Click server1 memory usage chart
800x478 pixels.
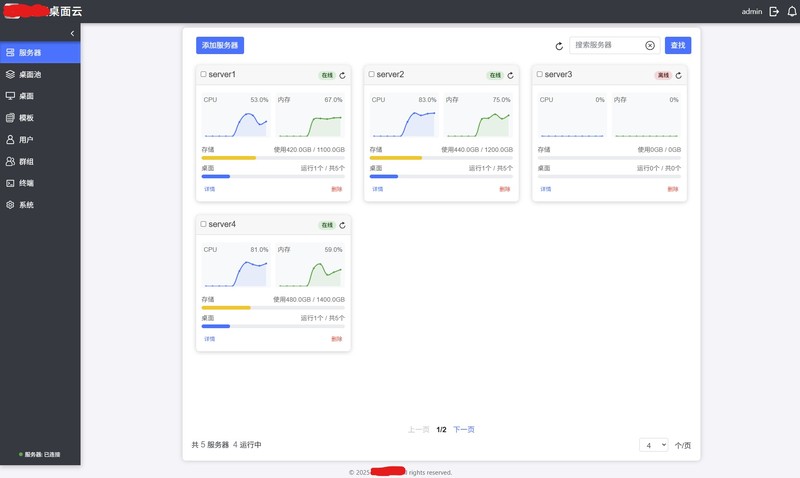click(x=310, y=116)
